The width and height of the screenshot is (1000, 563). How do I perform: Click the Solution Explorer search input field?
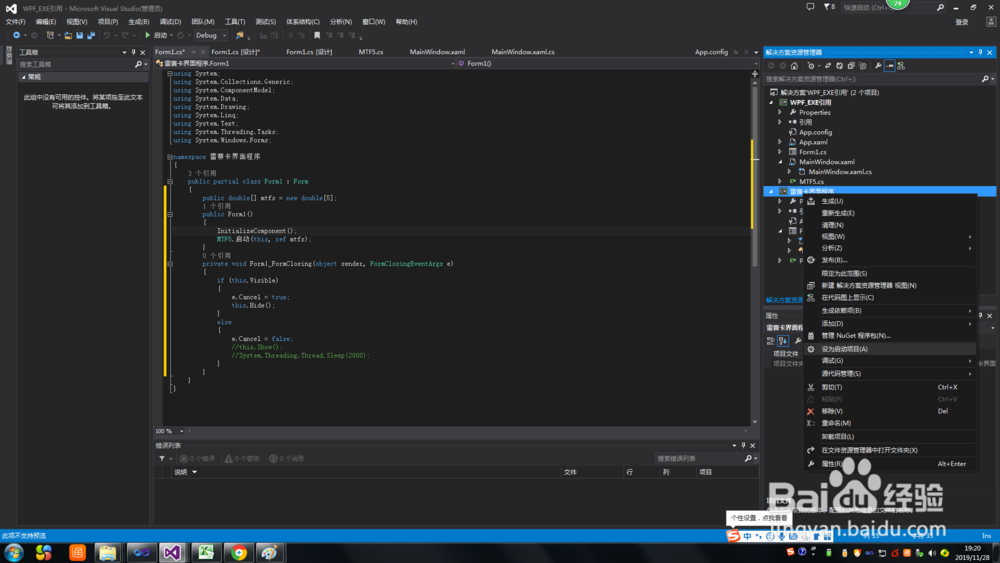(871, 79)
